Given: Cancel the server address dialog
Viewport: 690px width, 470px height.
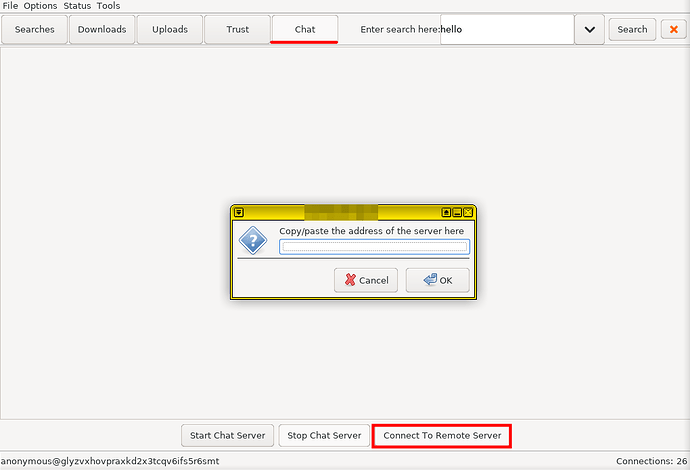Looking at the screenshot, I should click(366, 280).
